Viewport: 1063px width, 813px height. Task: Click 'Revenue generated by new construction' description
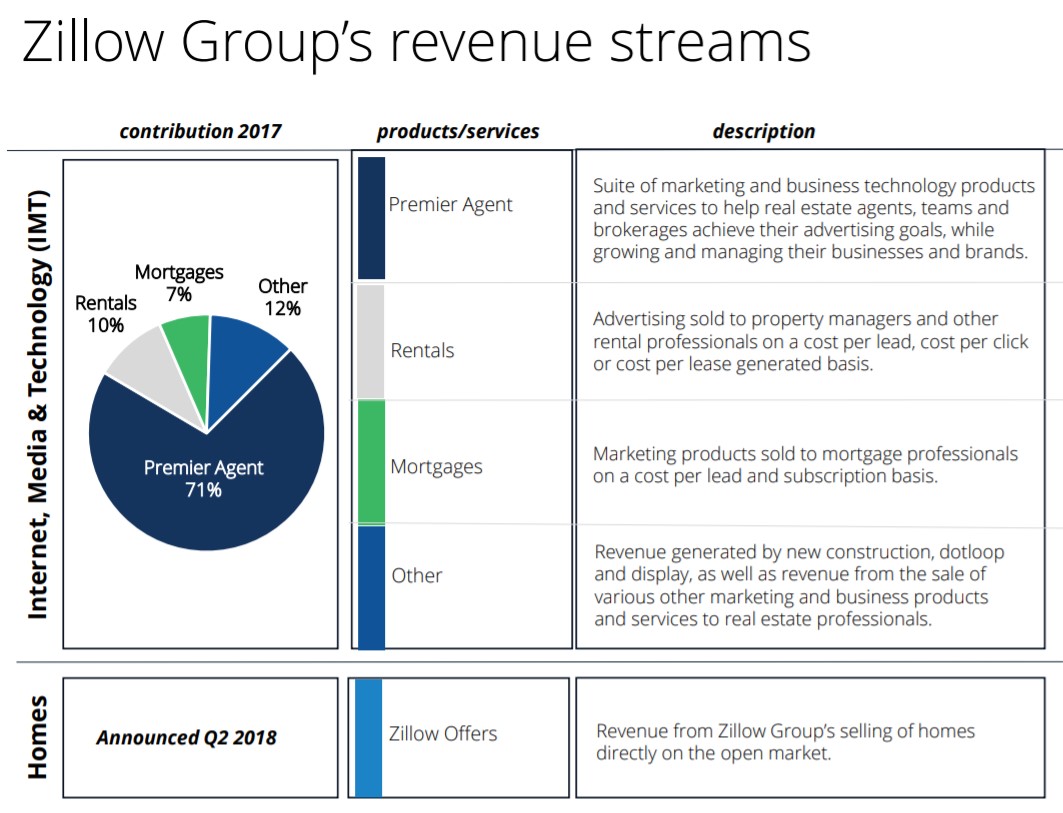[x=799, y=585]
